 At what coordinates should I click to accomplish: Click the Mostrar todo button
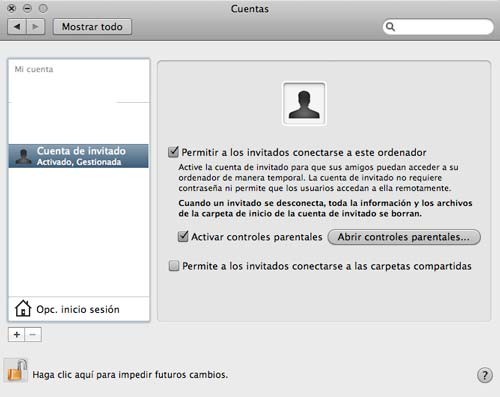[92, 27]
